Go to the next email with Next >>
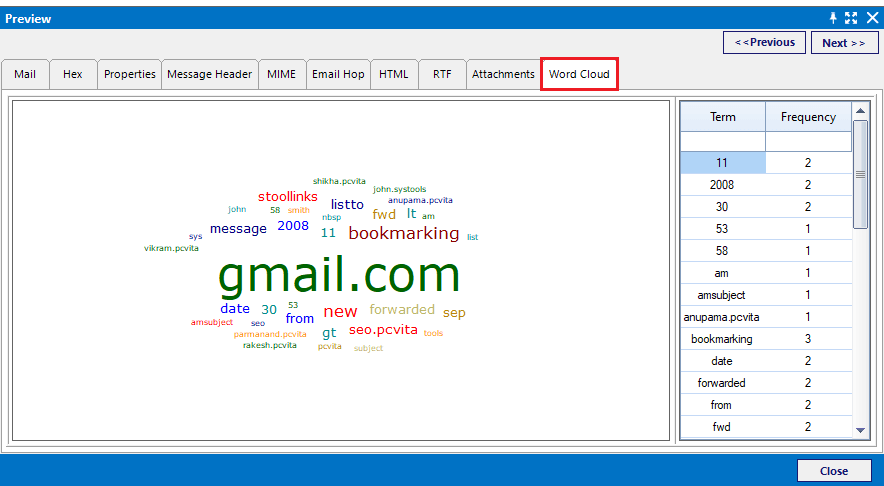 844,43
